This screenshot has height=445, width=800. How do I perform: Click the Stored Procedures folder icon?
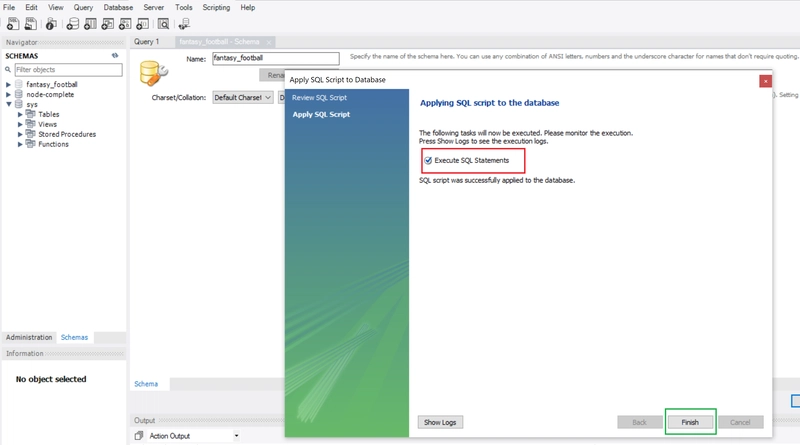[x=31, y=134]
